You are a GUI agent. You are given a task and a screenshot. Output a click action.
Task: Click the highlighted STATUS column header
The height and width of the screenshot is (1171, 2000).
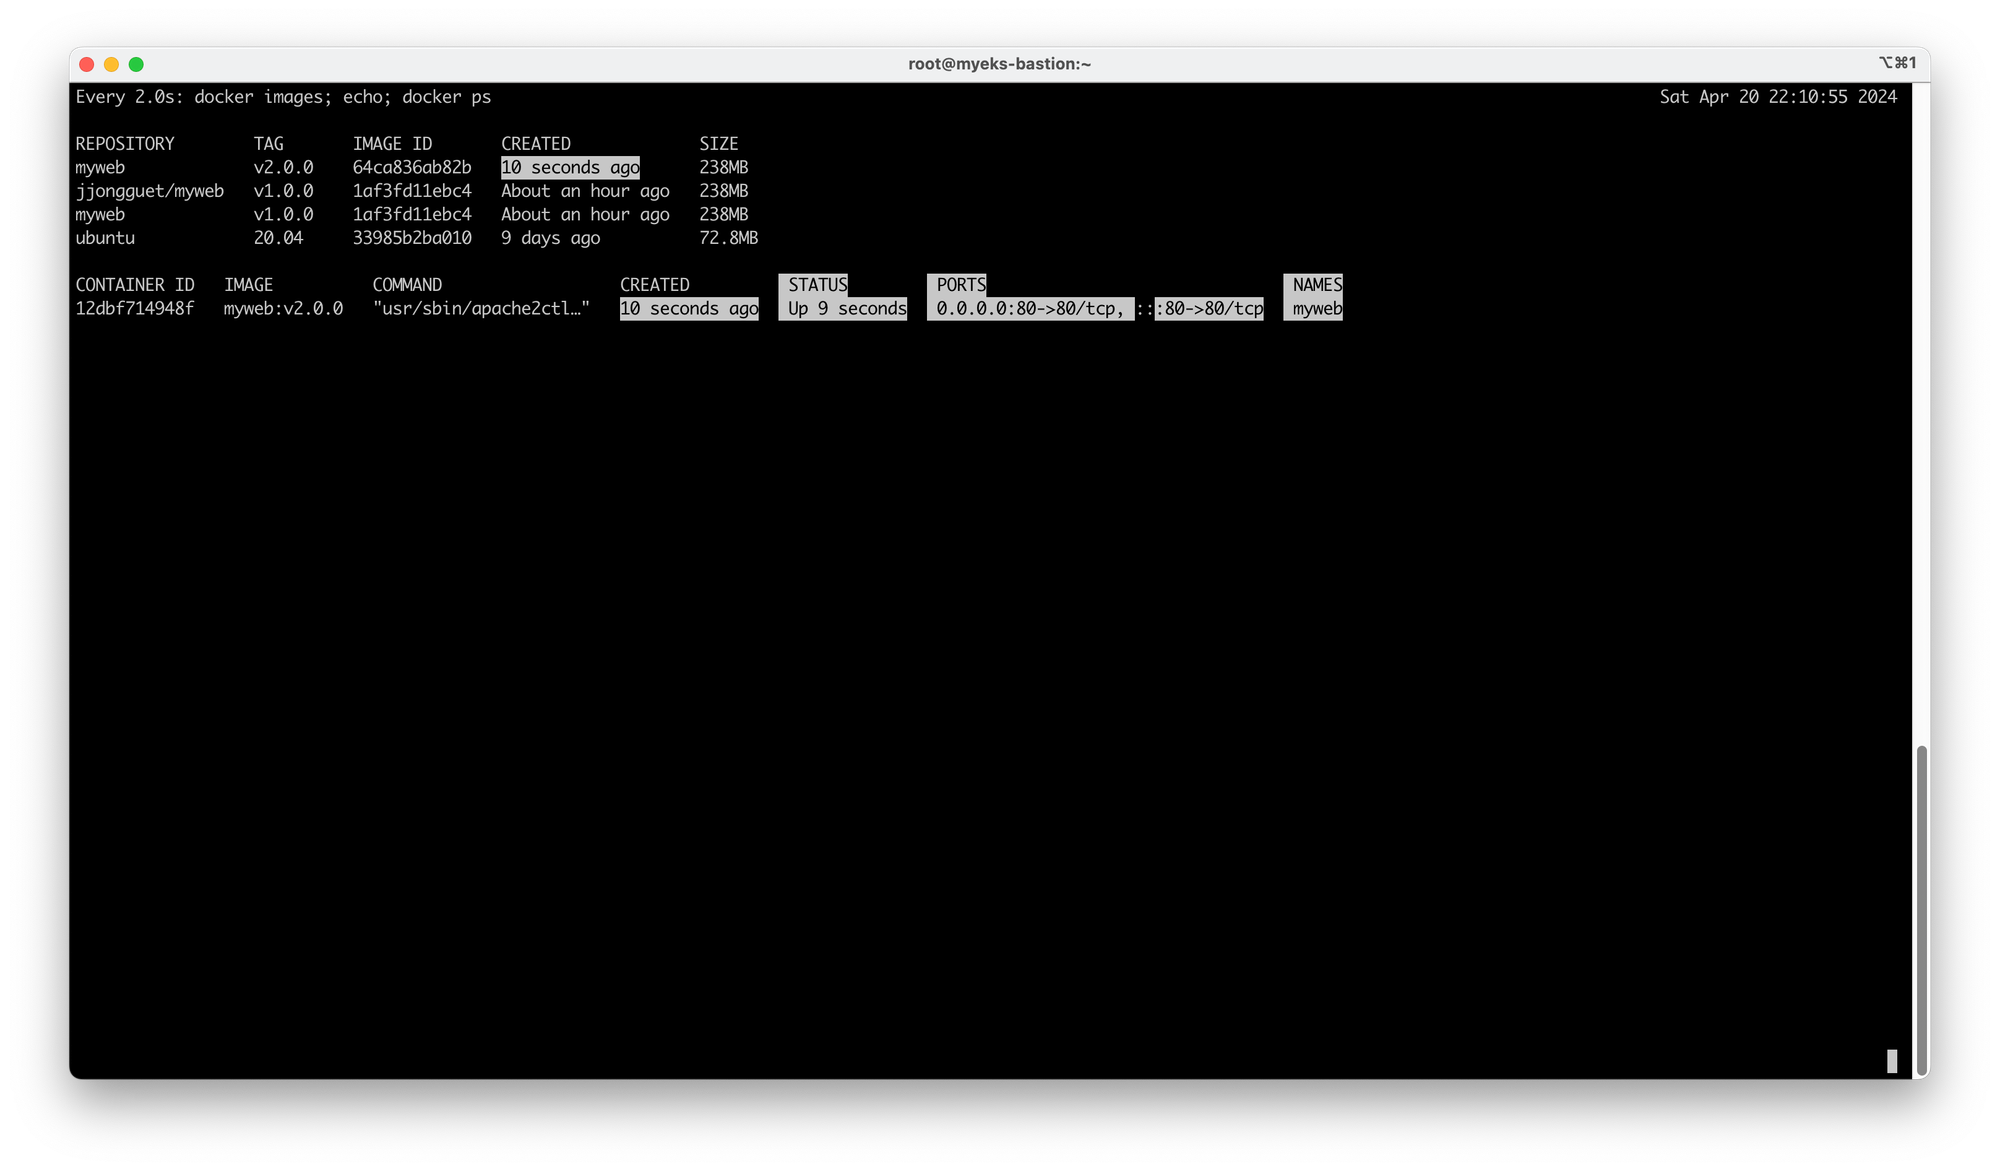(x=817, y=285)
